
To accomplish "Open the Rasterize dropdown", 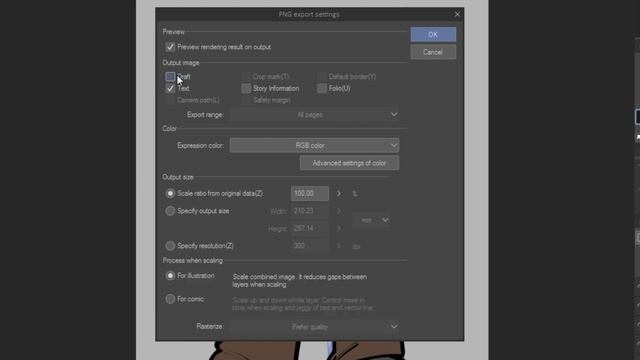I will point(314,327).
